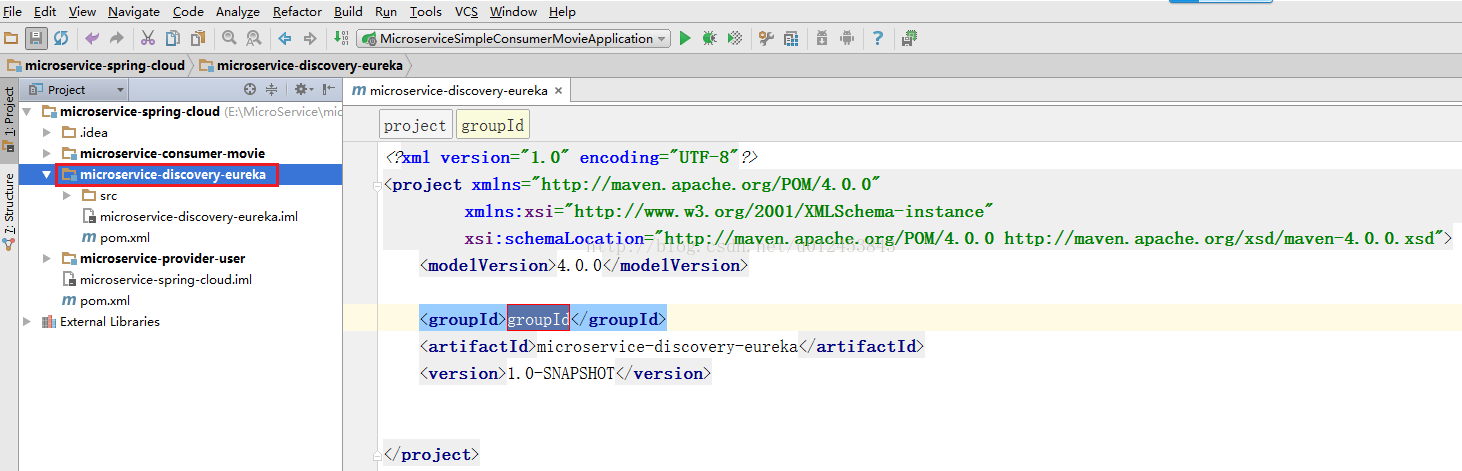Click the Make Project build icon

341,38
